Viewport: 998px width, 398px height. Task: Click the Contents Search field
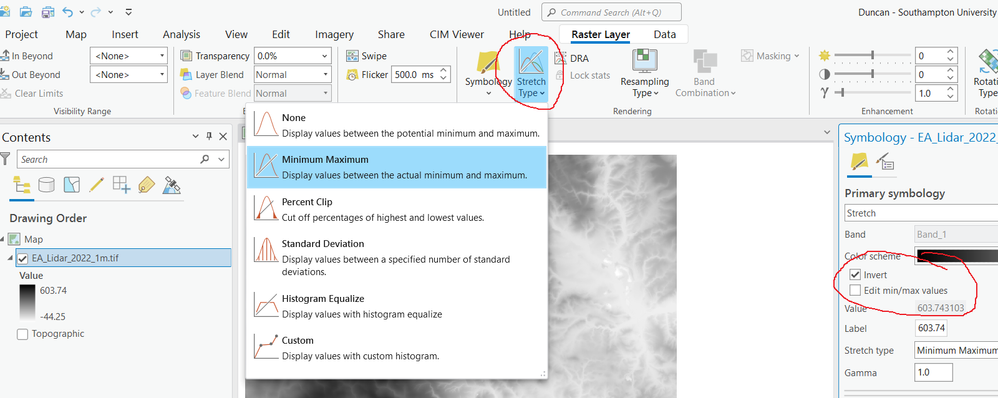tap(116, 159)
